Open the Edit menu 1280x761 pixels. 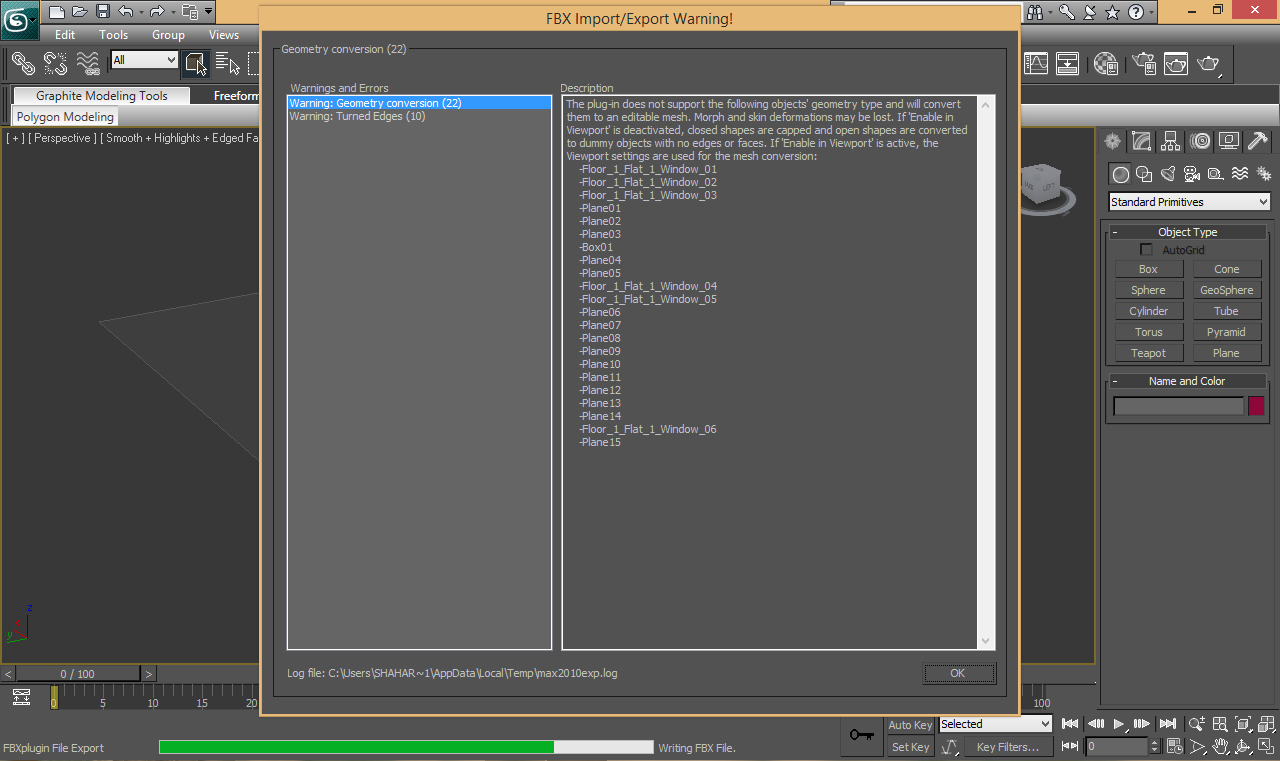tap(65, 35)
